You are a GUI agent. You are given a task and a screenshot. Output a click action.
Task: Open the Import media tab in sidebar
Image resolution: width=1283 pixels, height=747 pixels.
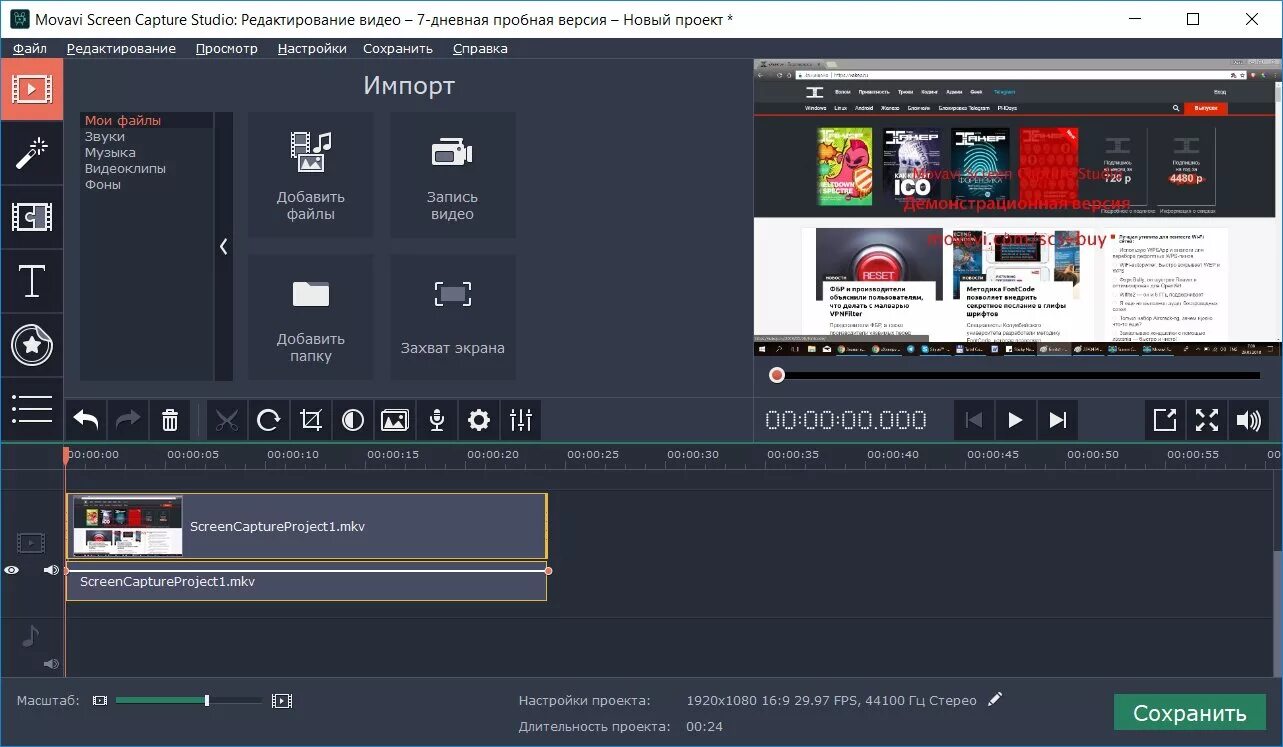tap(31, 89)
